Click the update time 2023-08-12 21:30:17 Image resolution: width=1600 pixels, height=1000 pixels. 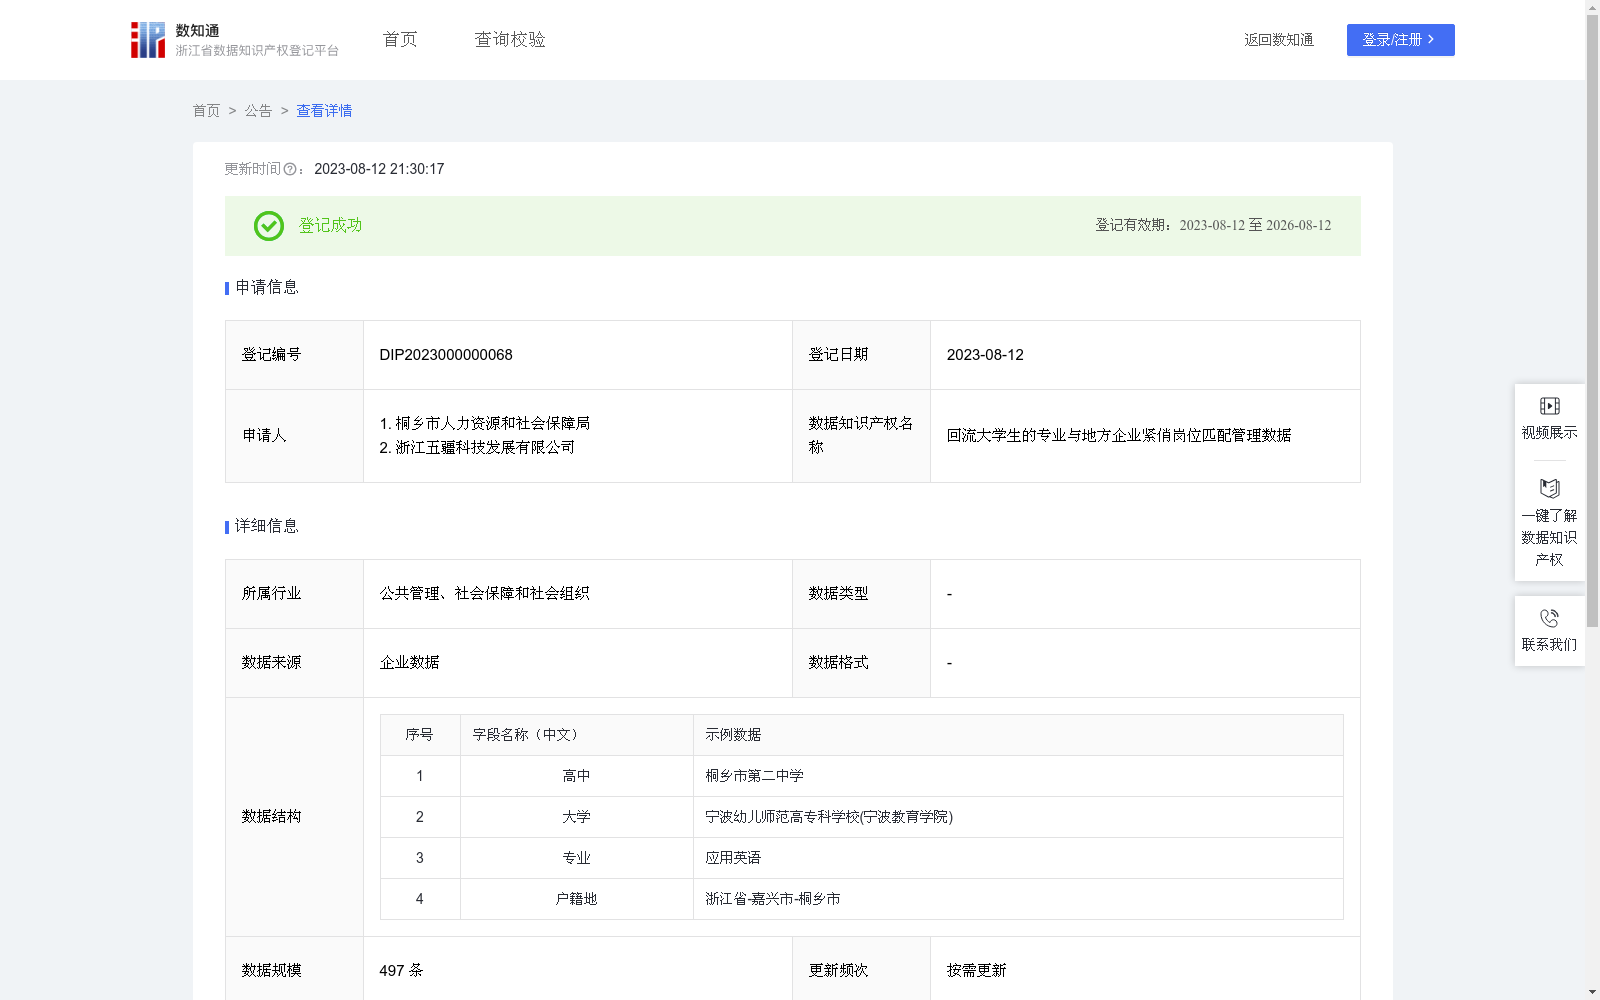[x=379, y=170]
